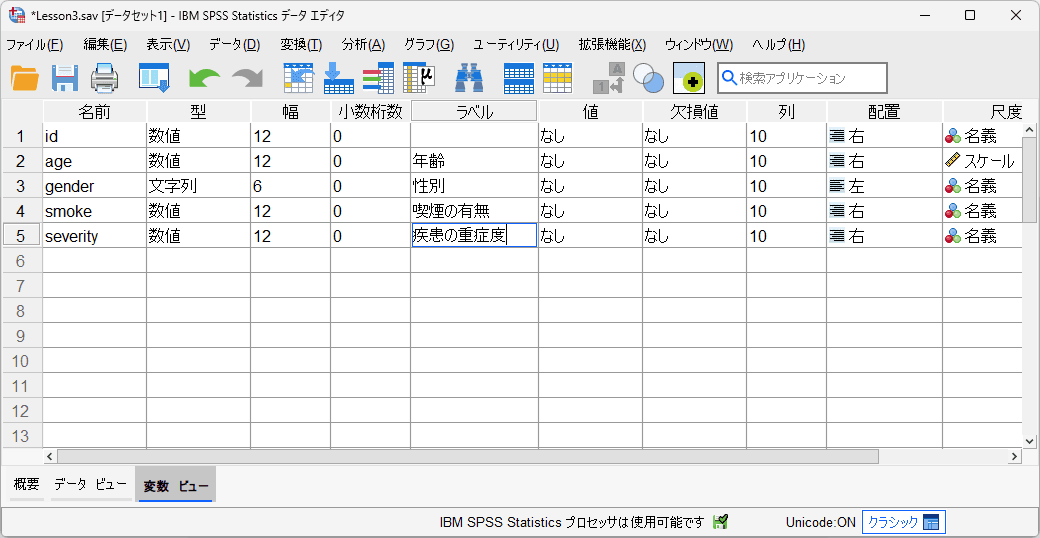Click the horizontal scrollbar left arrow

tap(49, 456)
